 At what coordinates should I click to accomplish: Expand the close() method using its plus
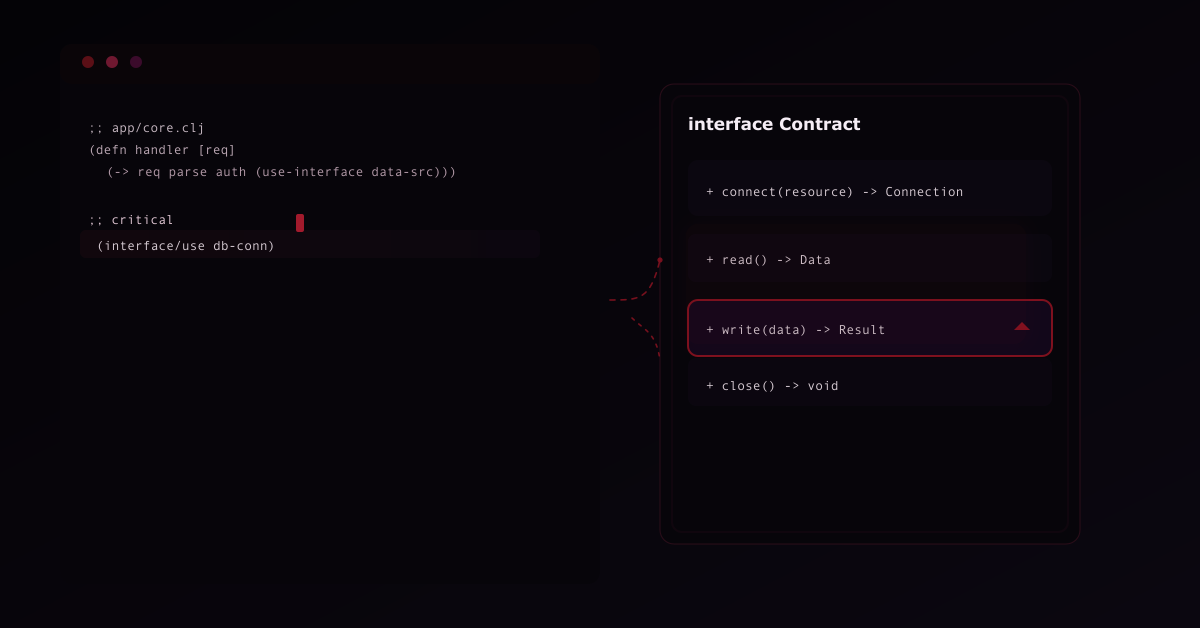click(710, 386)
